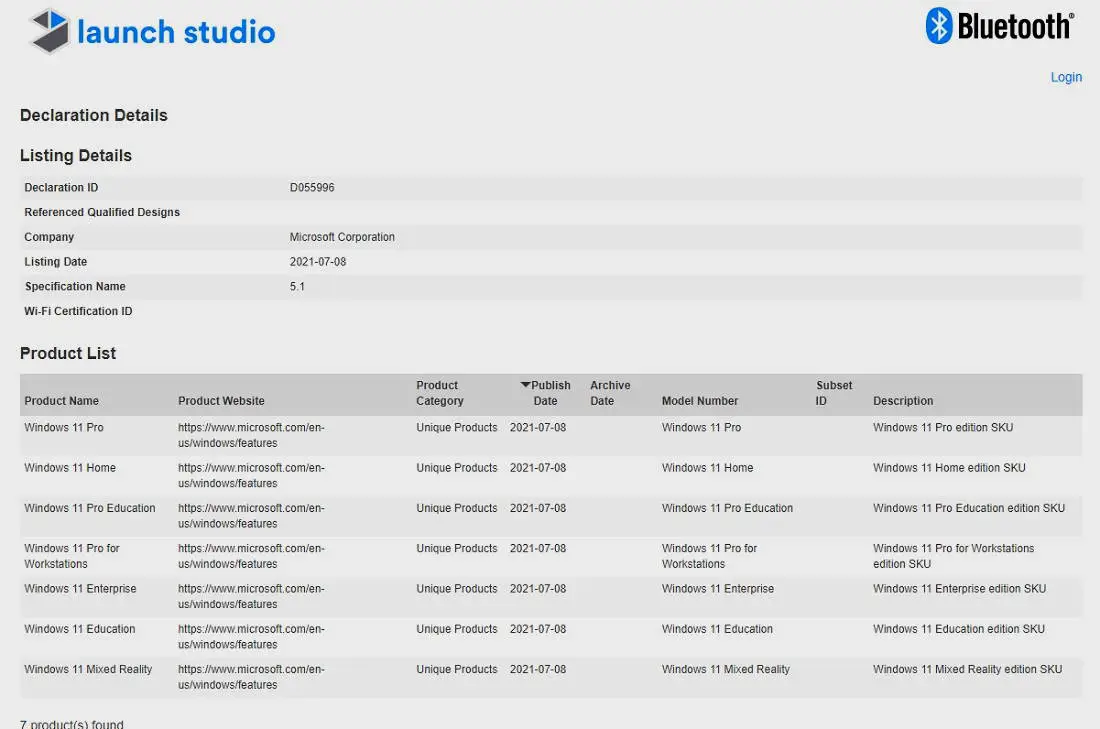Open the website link for Windows 11 Pro for Workstations

(251, 556)
